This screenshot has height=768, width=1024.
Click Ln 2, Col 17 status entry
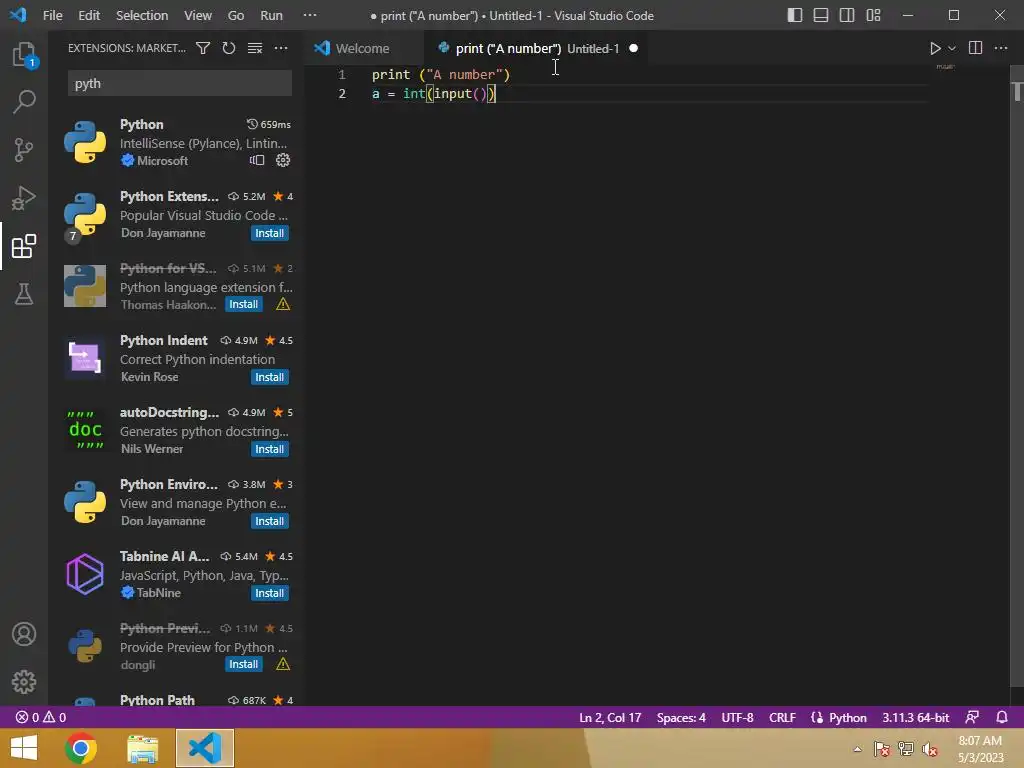(610, 717)
